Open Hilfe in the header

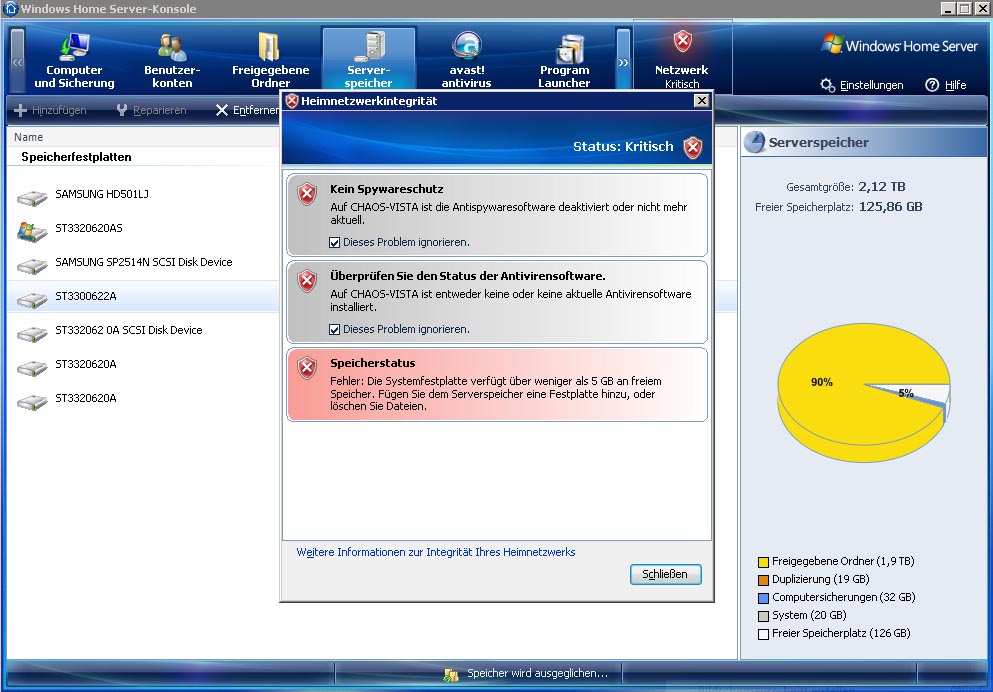[946, 85]
